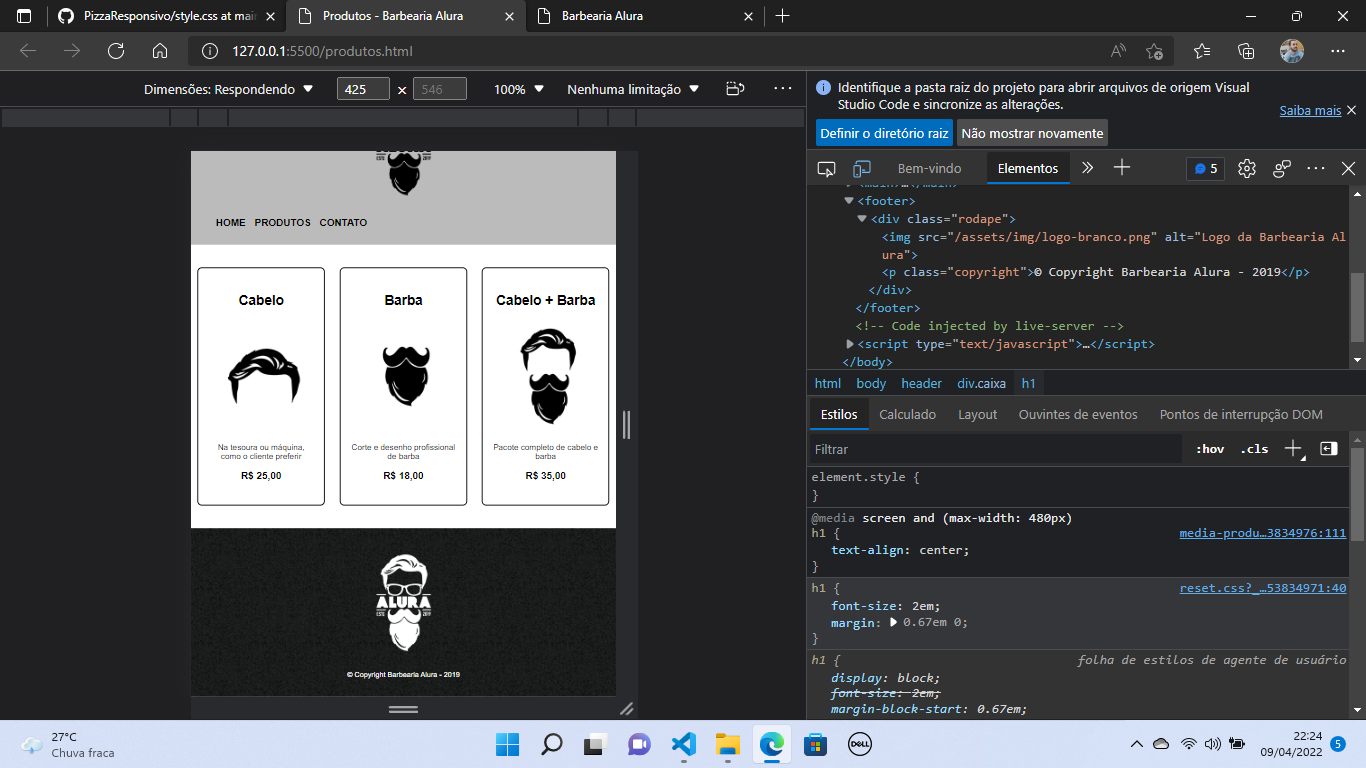This screenshot has width=1366, height=768.
Task: Collapse the div class rodape node
Action: tap(862, 219)
